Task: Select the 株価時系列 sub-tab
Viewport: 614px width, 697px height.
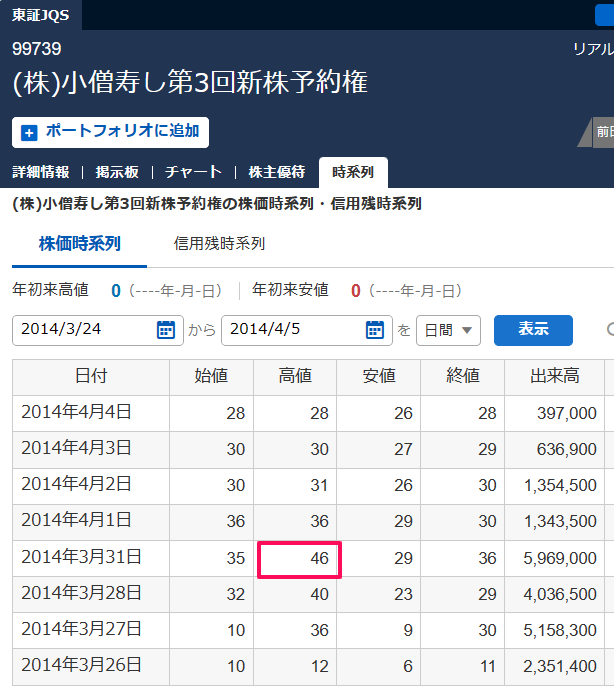Action: 79,243
